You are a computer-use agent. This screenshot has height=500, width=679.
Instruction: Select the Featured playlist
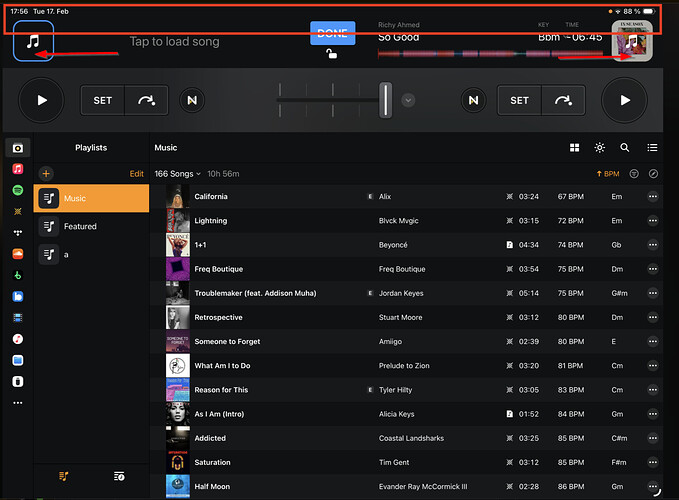click(91, 226)
